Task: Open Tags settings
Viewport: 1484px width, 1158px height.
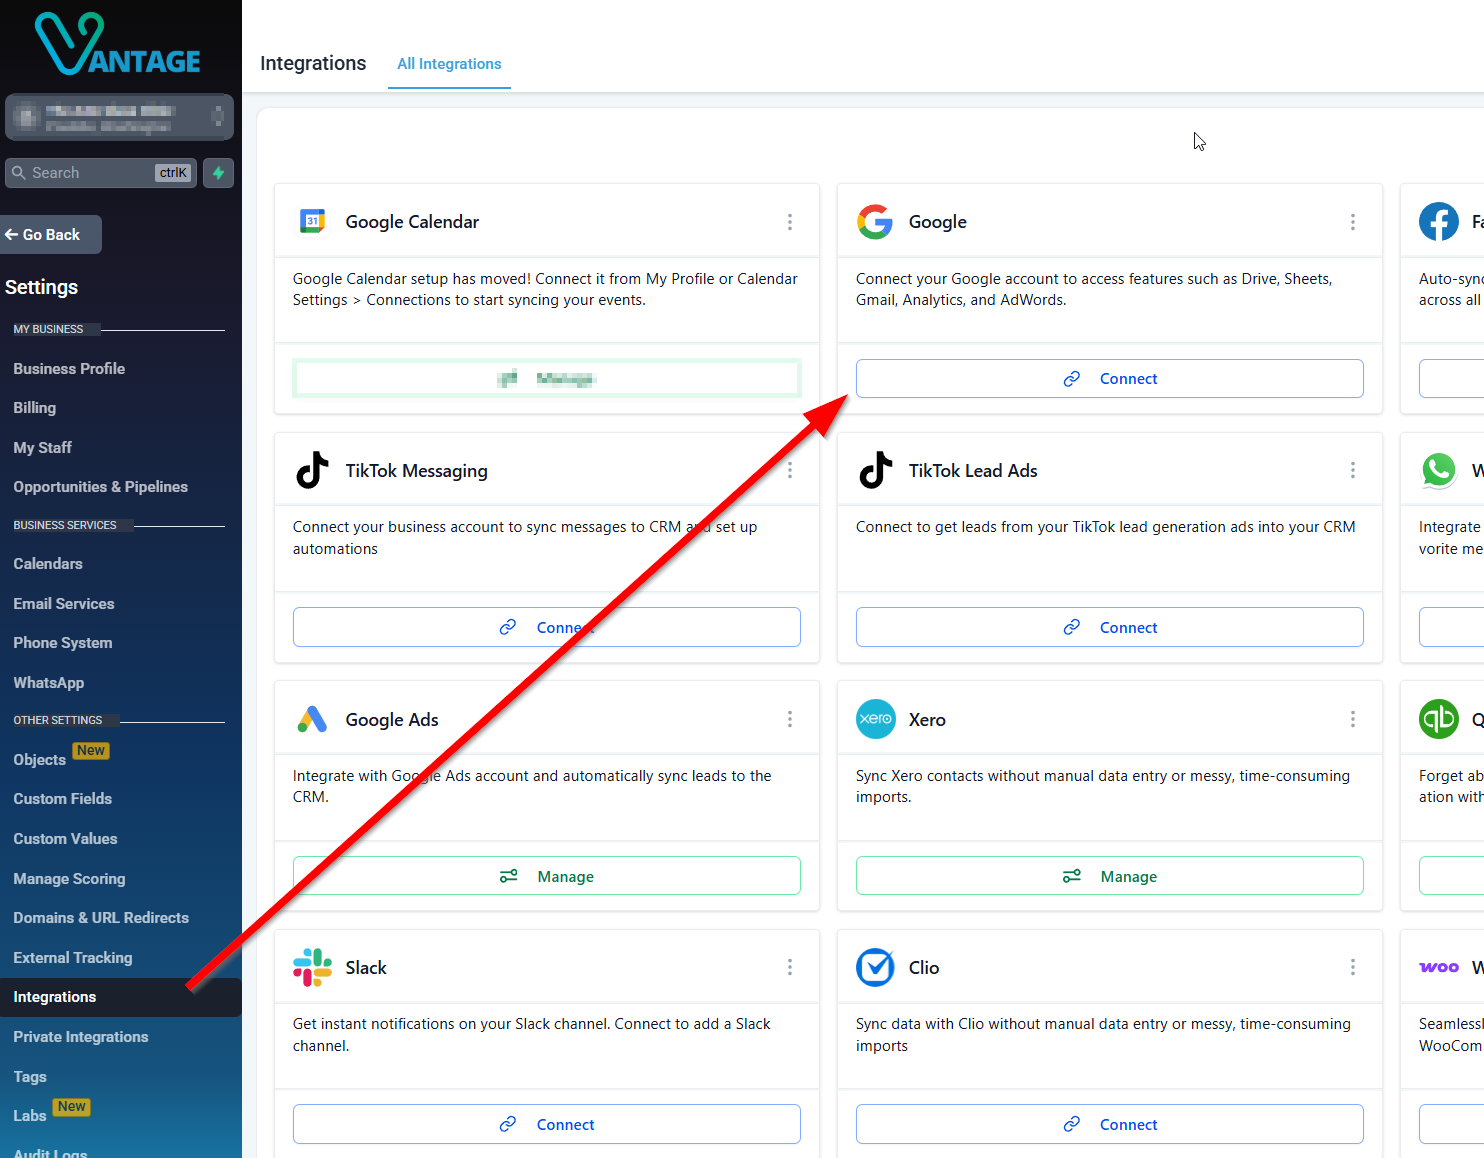Action: (30, 1077)
